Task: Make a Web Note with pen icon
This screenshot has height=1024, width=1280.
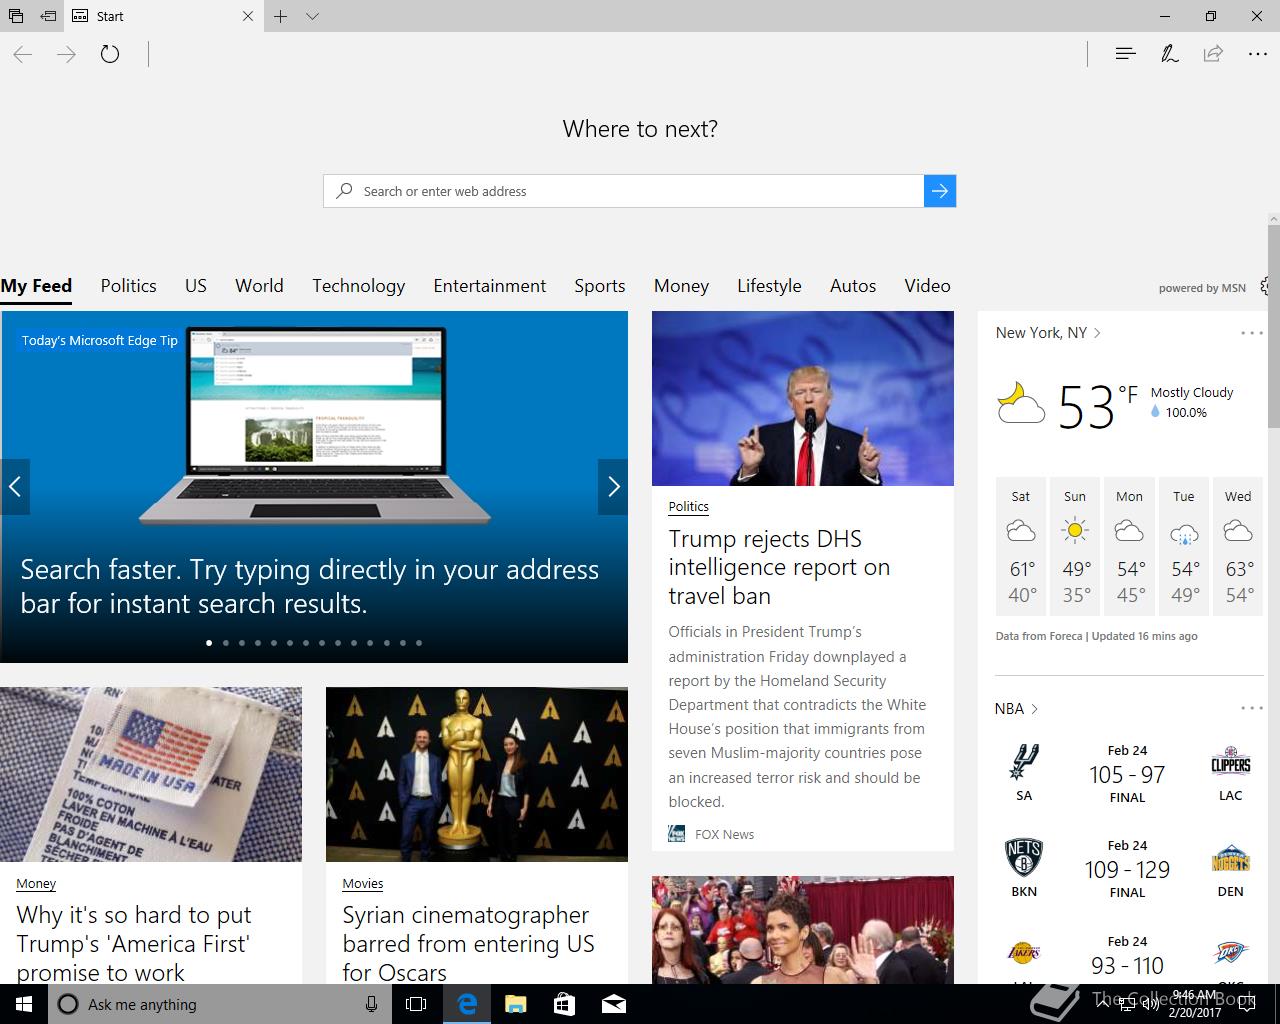Action: tap(1169, 53)
